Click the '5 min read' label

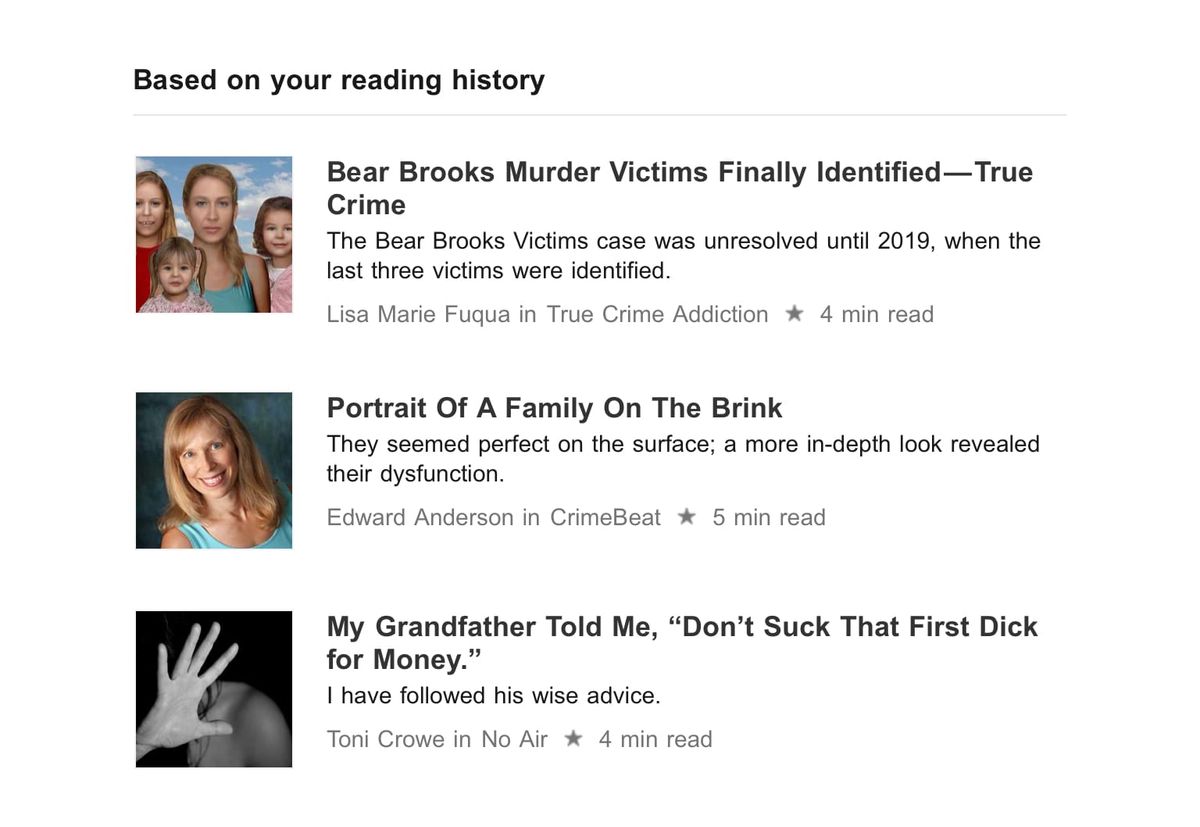[769, 517]
